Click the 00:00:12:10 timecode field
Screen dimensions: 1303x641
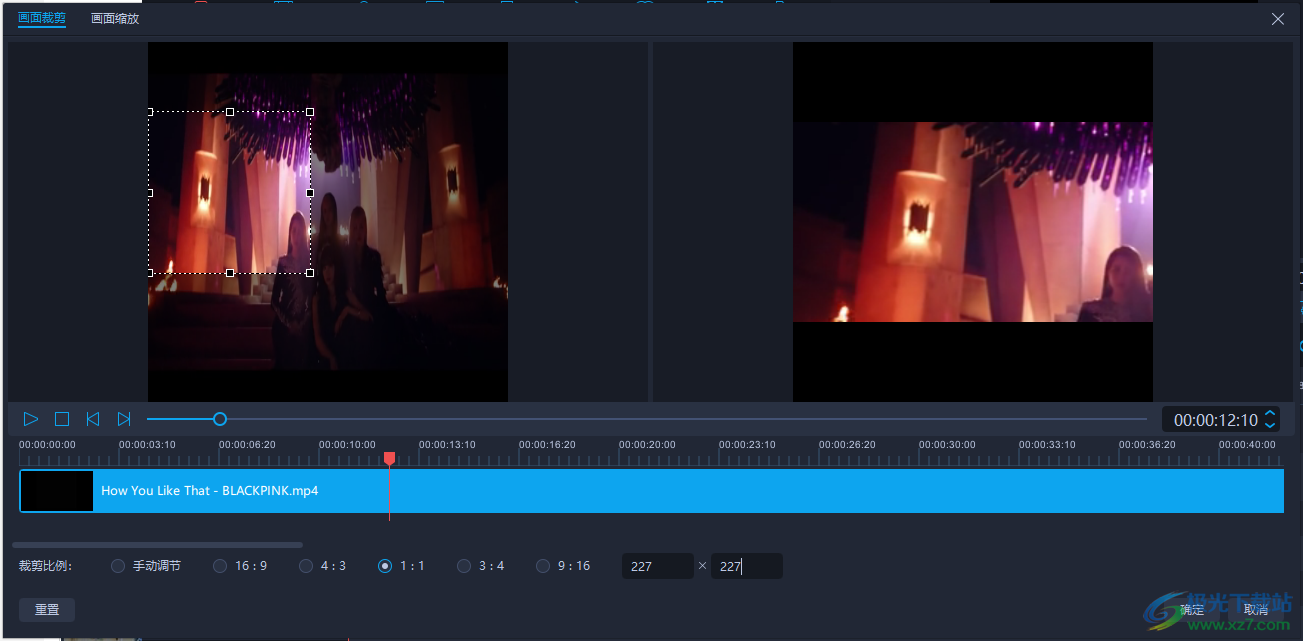coord(1215,420)
